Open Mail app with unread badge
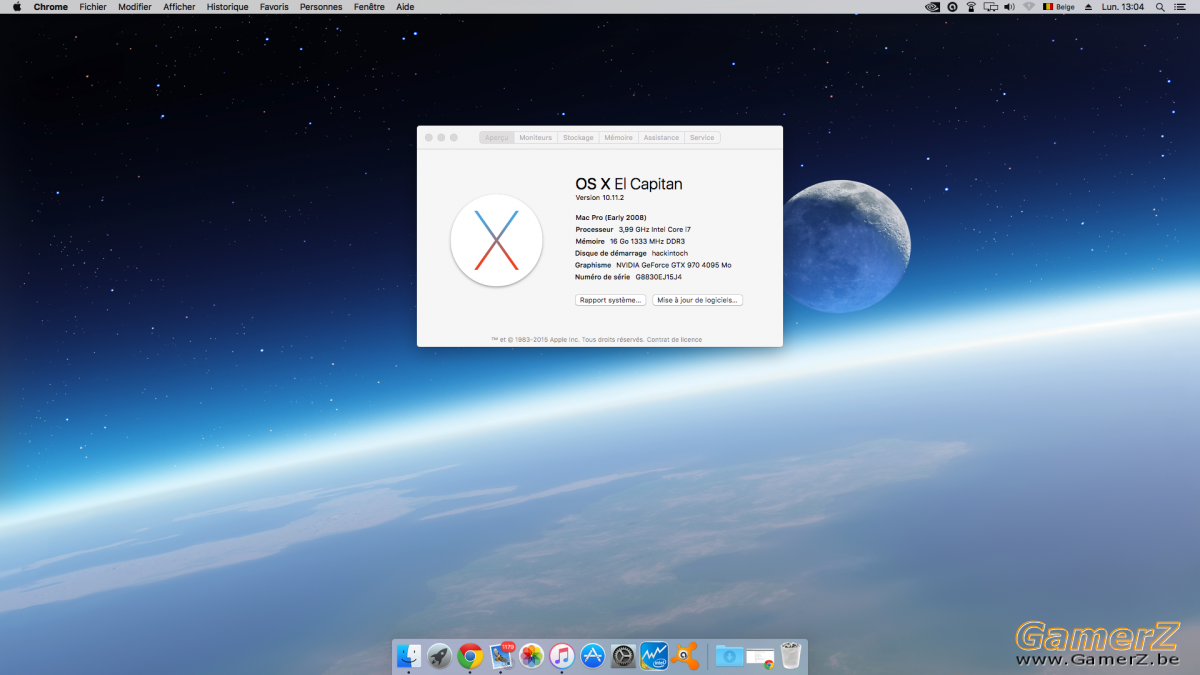Screen dimensions: 1200x675 click(x=501, y=656)
